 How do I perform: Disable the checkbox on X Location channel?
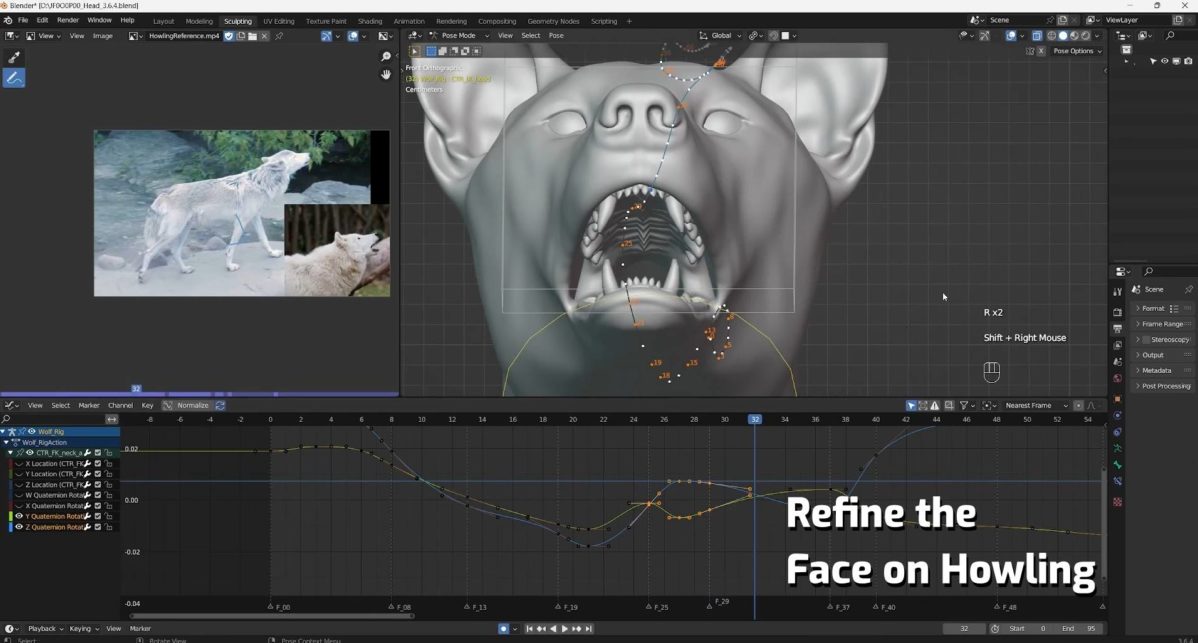pyautogui.click(x=97, y=463)
